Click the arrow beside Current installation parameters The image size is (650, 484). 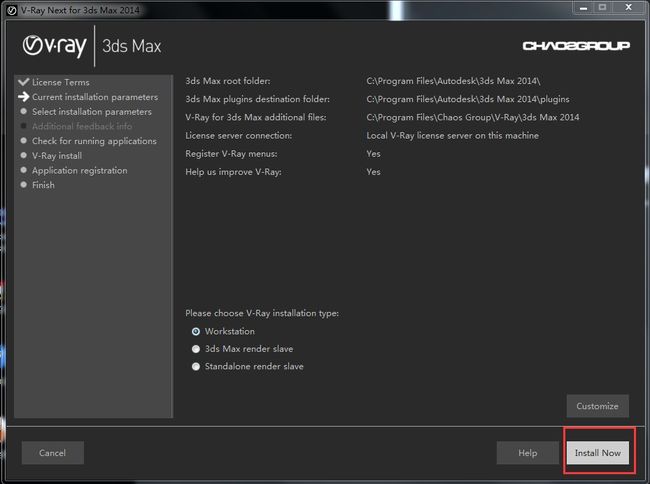24,97
